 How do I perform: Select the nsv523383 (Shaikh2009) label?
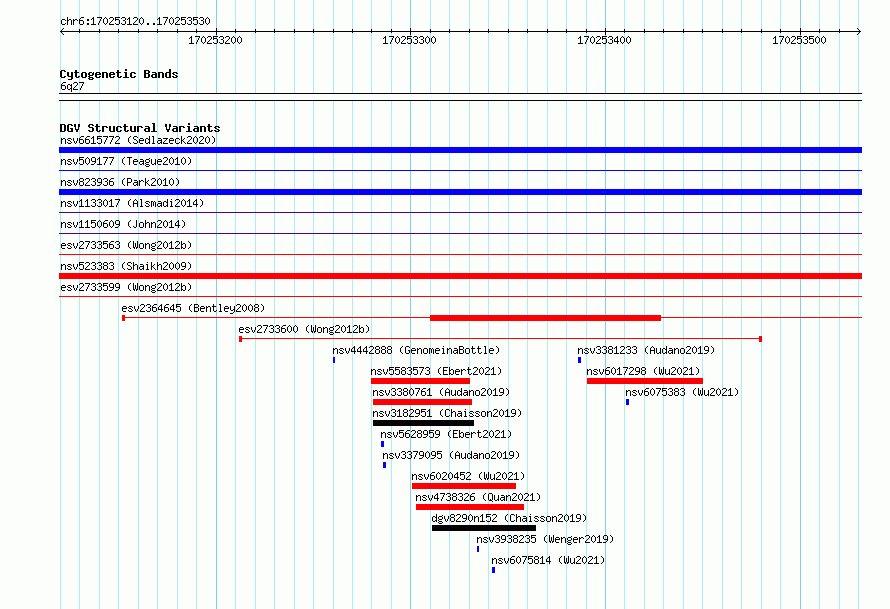tap(126, 266)
